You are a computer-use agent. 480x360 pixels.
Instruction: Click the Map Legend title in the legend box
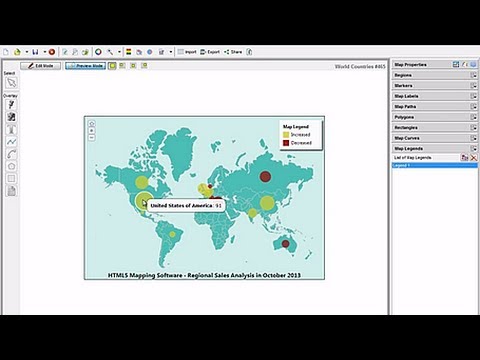pyautogui.click(x=296, y=127)
